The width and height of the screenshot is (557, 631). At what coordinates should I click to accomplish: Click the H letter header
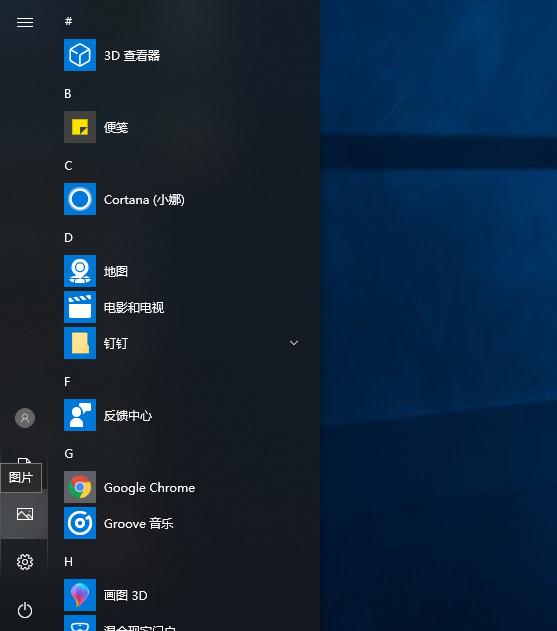[68, 561]
